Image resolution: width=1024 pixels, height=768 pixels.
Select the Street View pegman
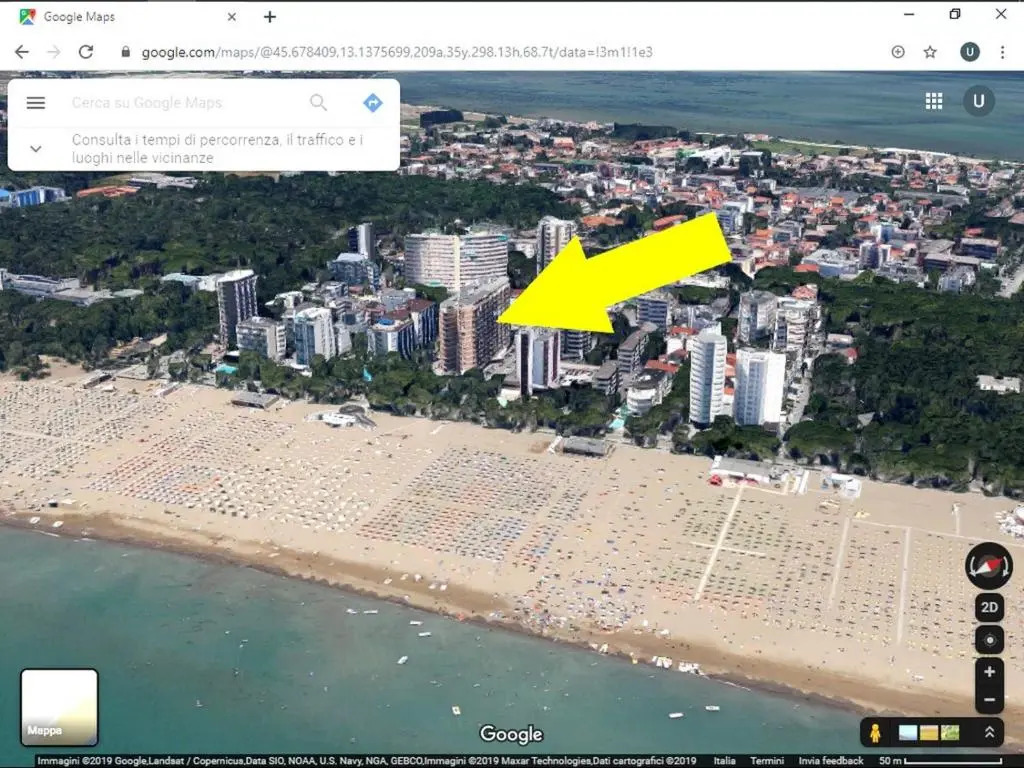875,732
